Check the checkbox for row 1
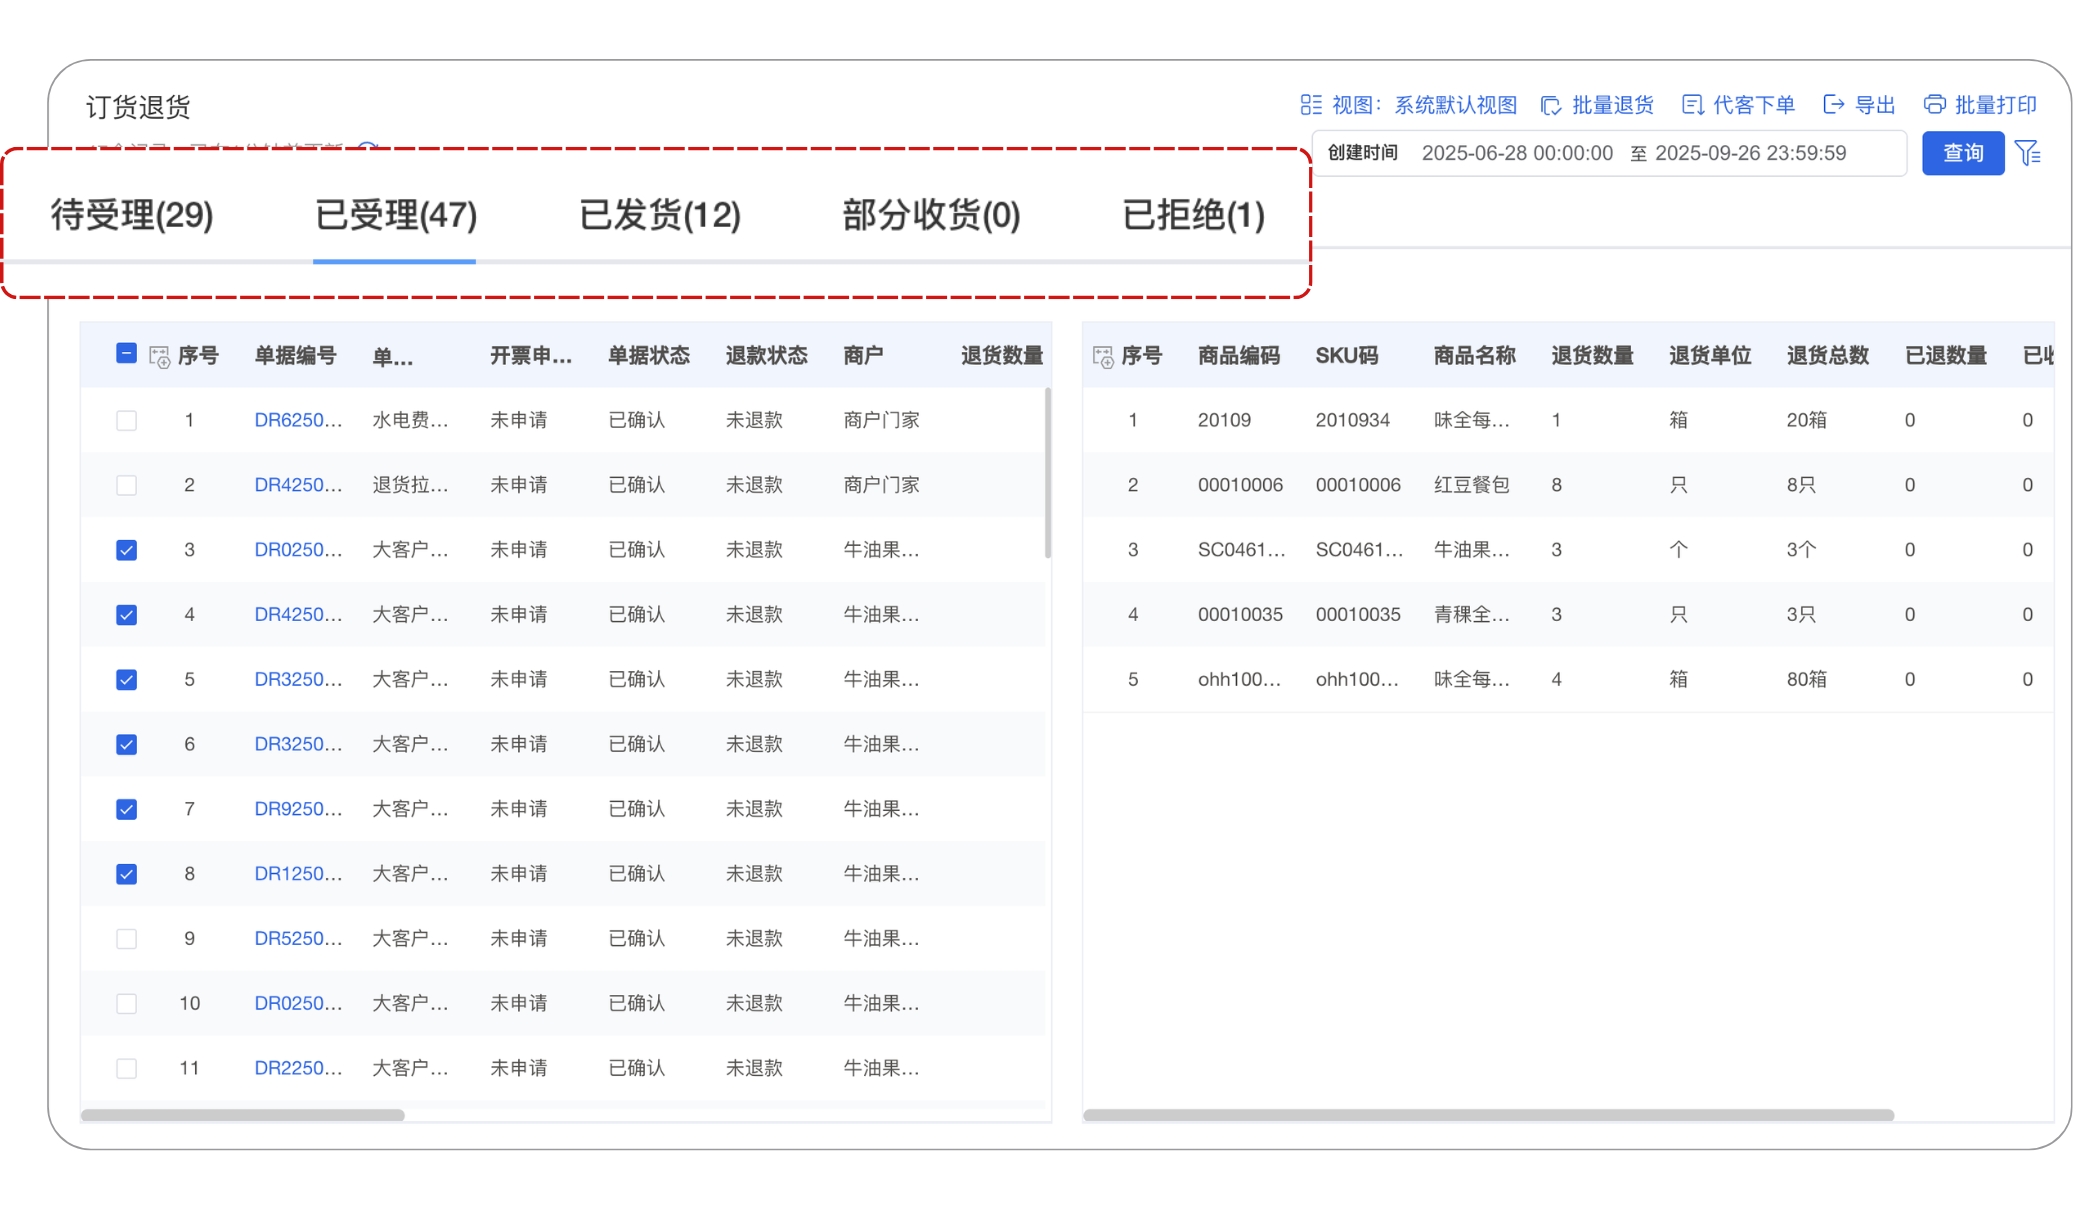2100x1225 pixels. 126,420
